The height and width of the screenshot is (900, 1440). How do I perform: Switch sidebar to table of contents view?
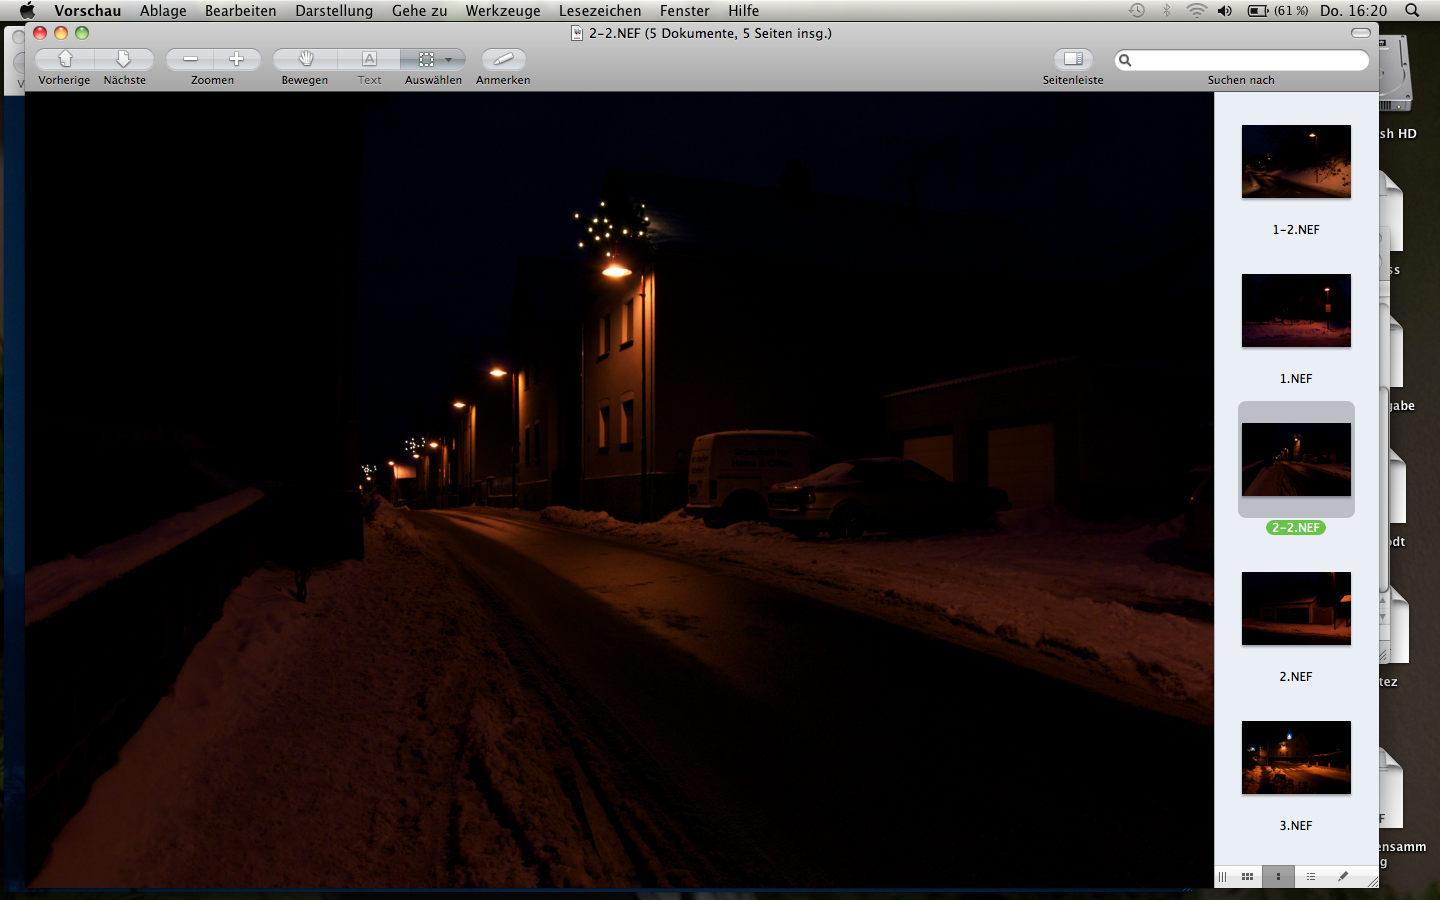pyautogui.click(x=1310, y=877)
